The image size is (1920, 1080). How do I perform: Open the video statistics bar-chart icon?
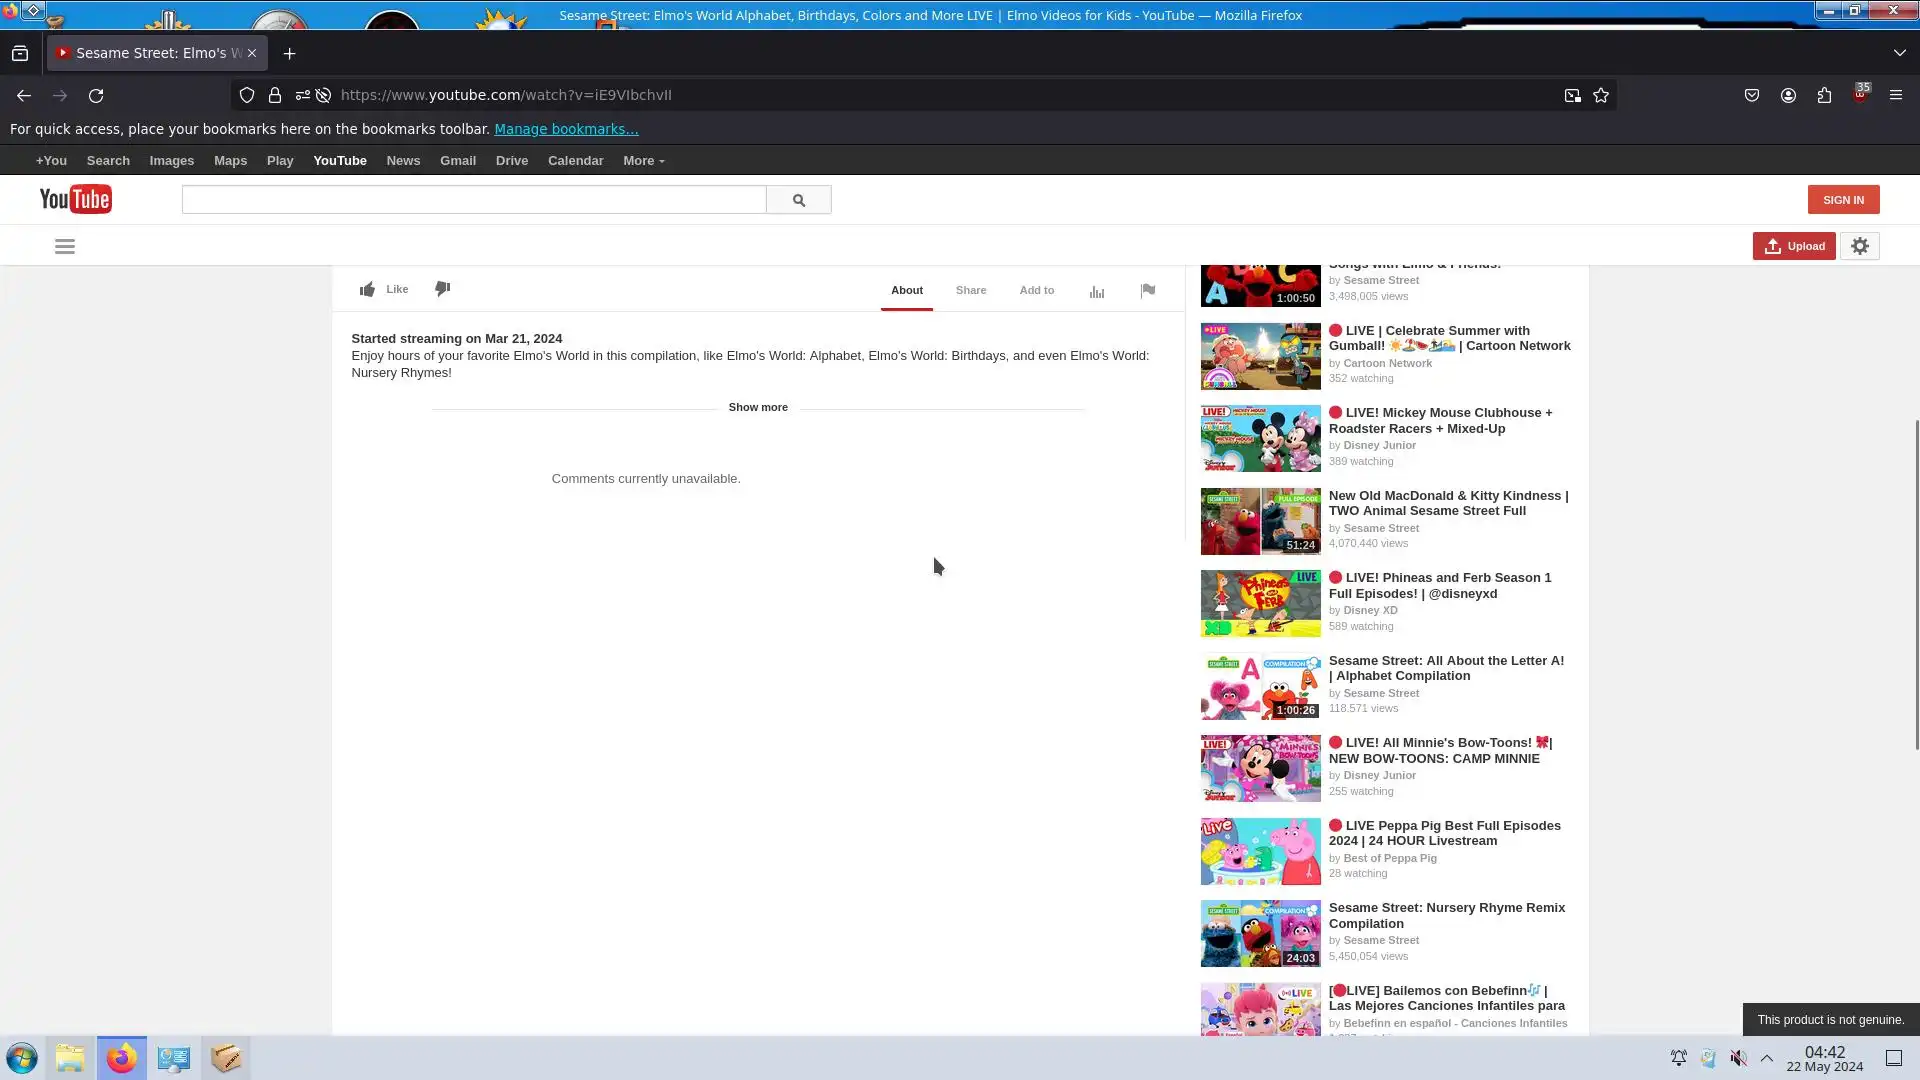point(1097,291)
